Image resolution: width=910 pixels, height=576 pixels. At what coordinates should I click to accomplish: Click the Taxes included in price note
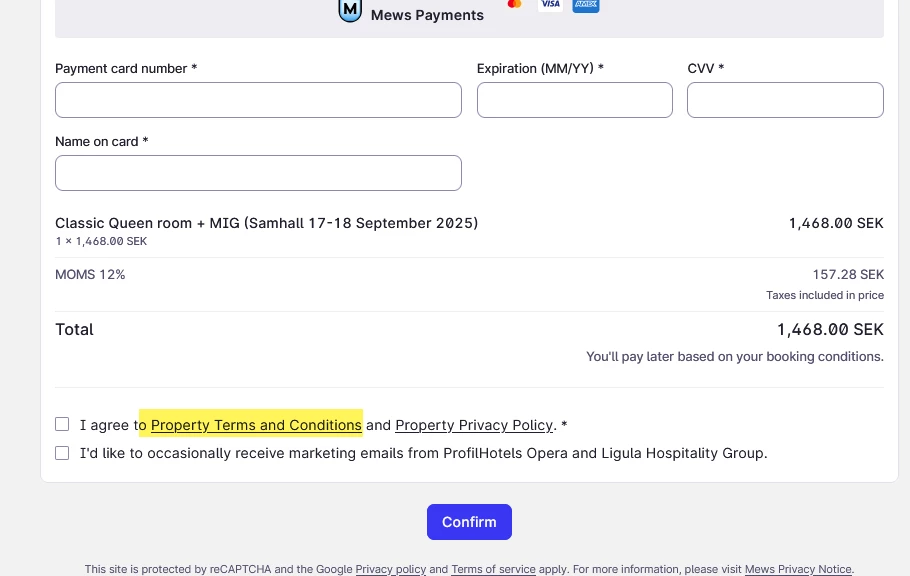click(825, 295)
